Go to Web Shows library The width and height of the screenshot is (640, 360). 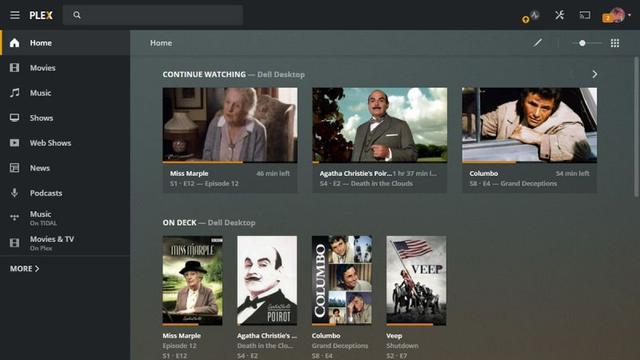[65, 143]
